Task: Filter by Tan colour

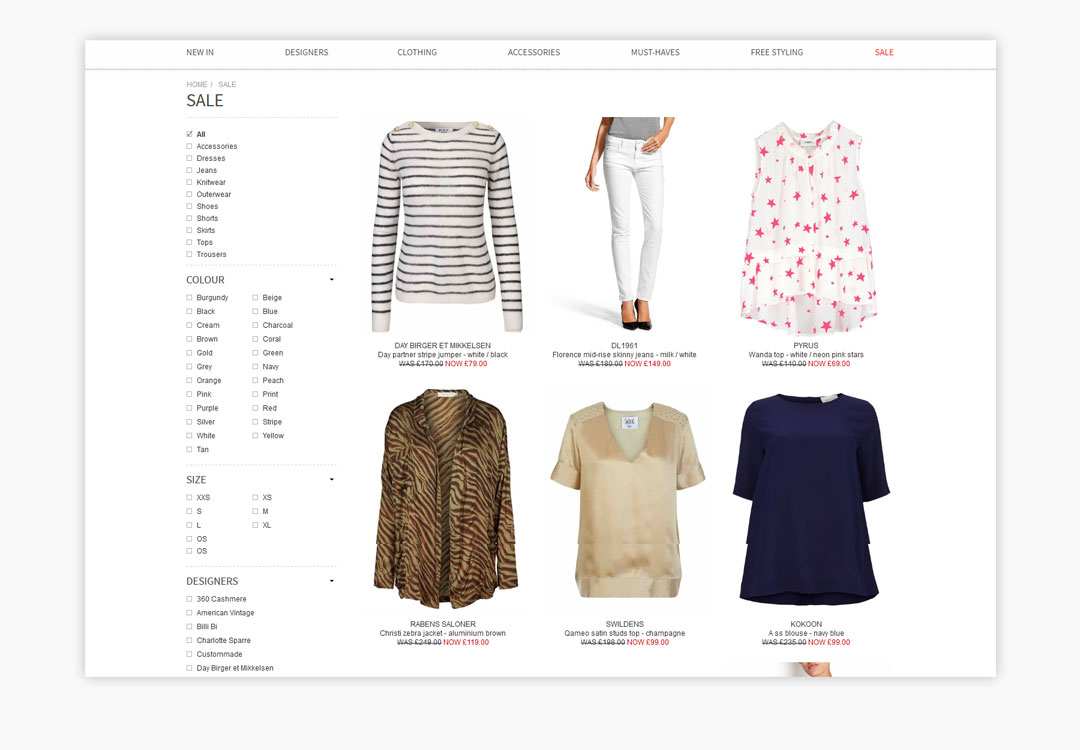Action: tap(189, 449)
